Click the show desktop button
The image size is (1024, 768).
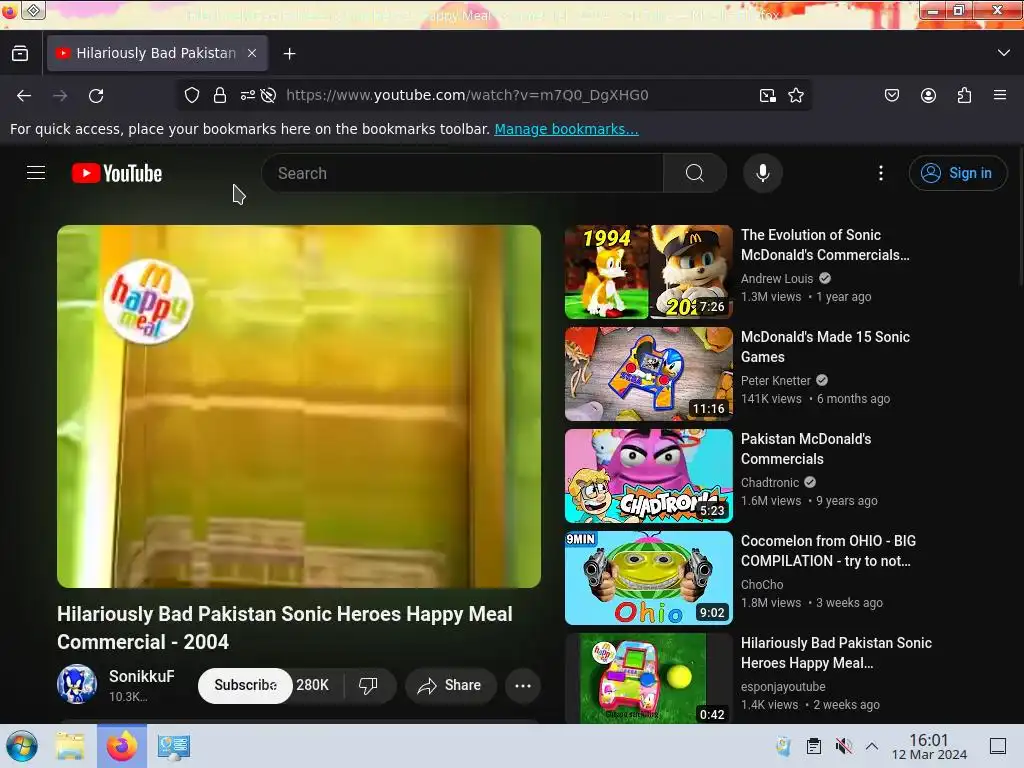[998, 746]
